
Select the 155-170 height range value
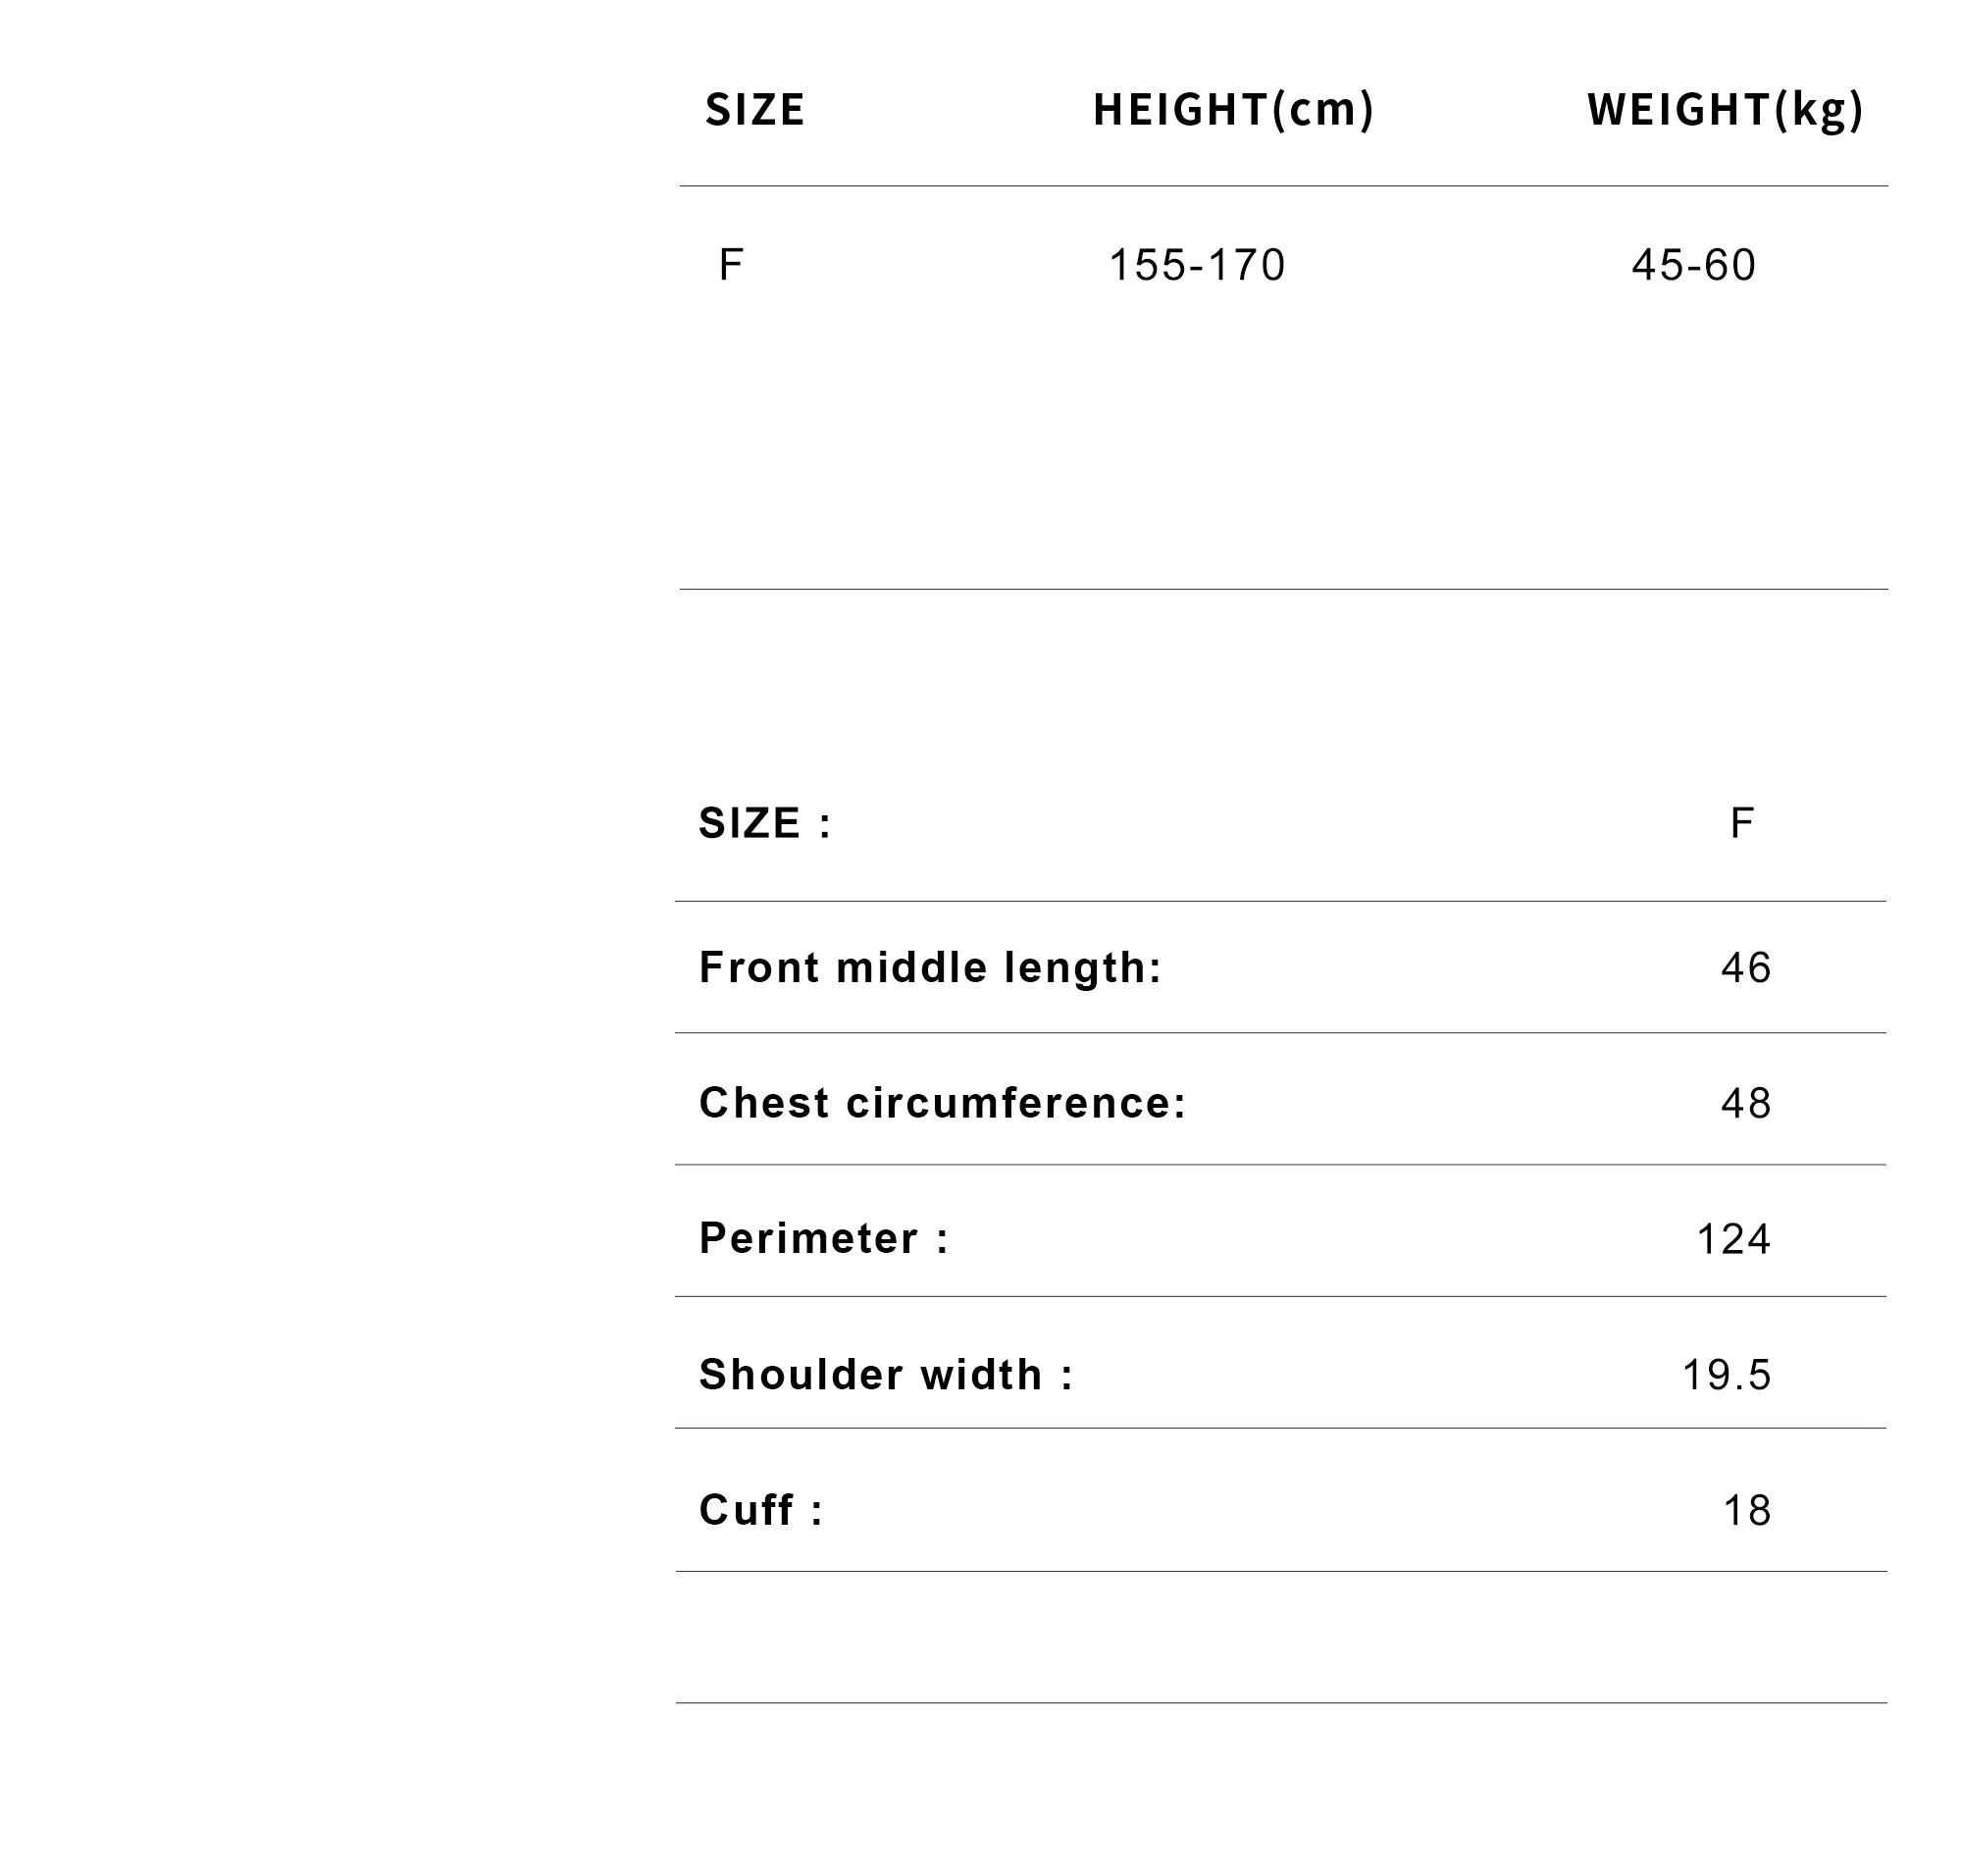coord(1197,265)
